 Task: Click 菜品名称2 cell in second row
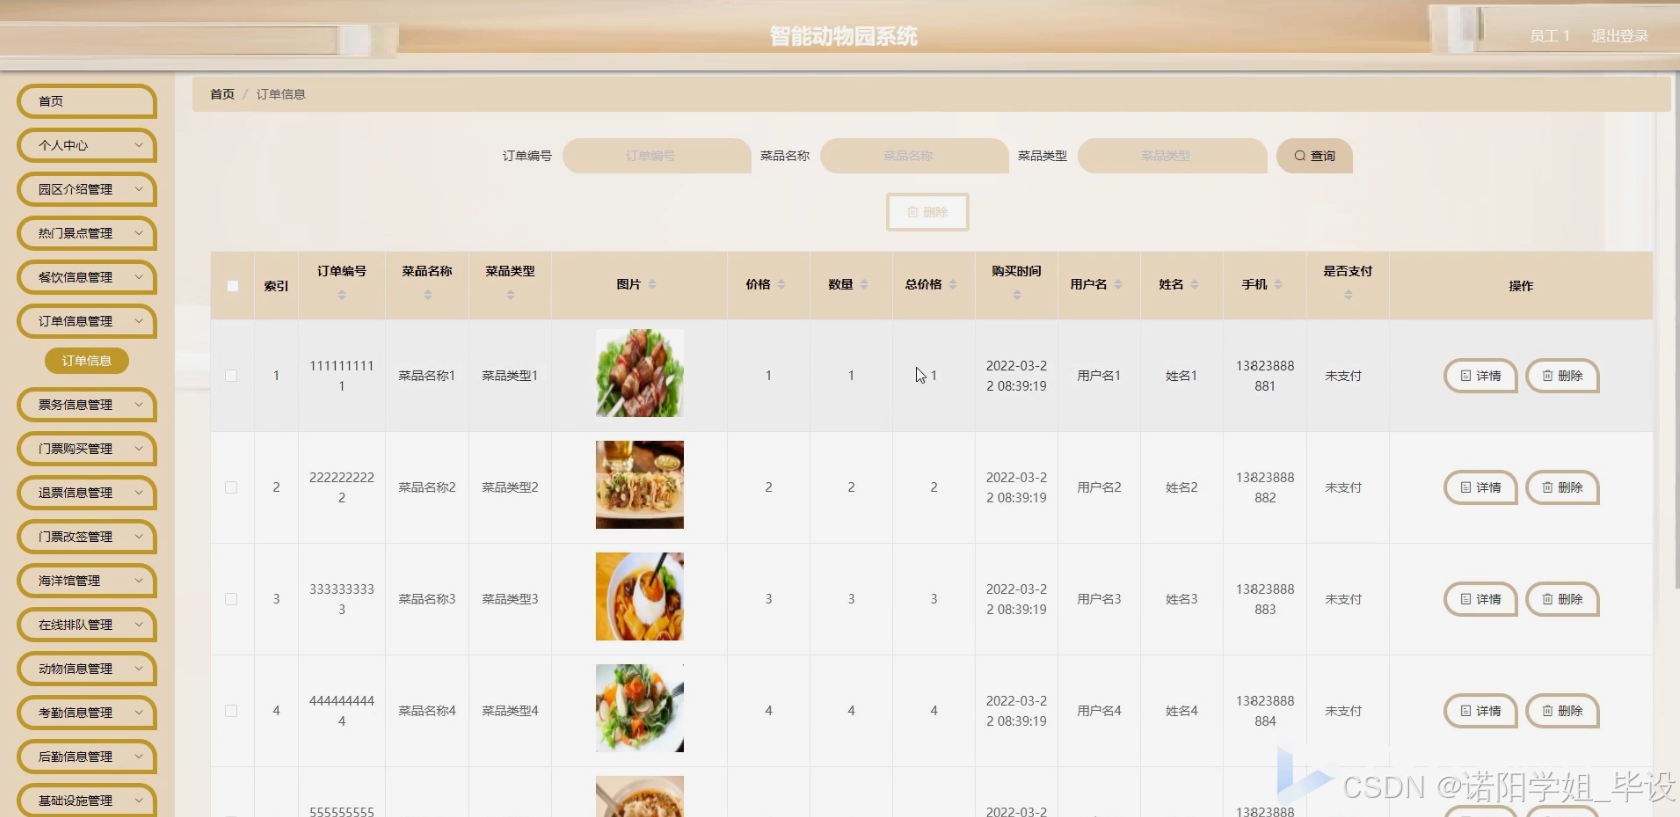427,488
